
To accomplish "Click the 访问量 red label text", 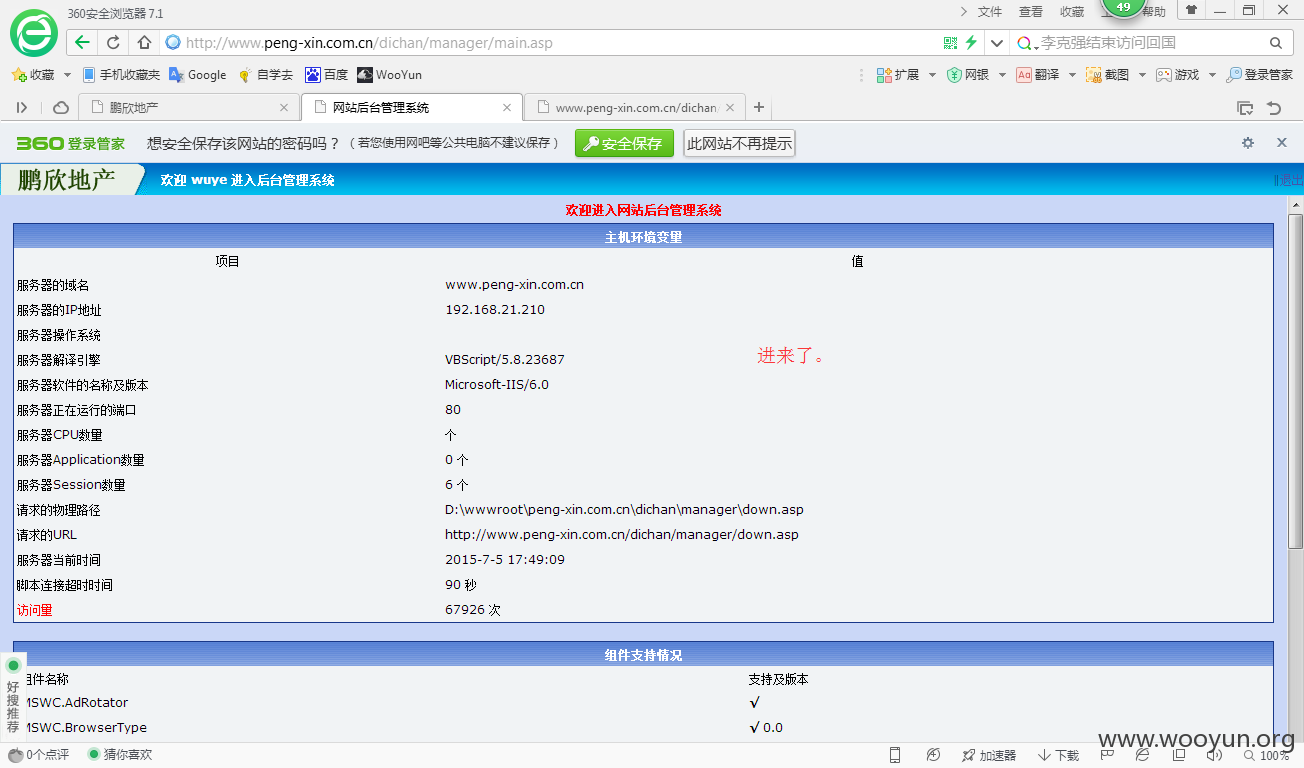I will (x=35, y=610).
